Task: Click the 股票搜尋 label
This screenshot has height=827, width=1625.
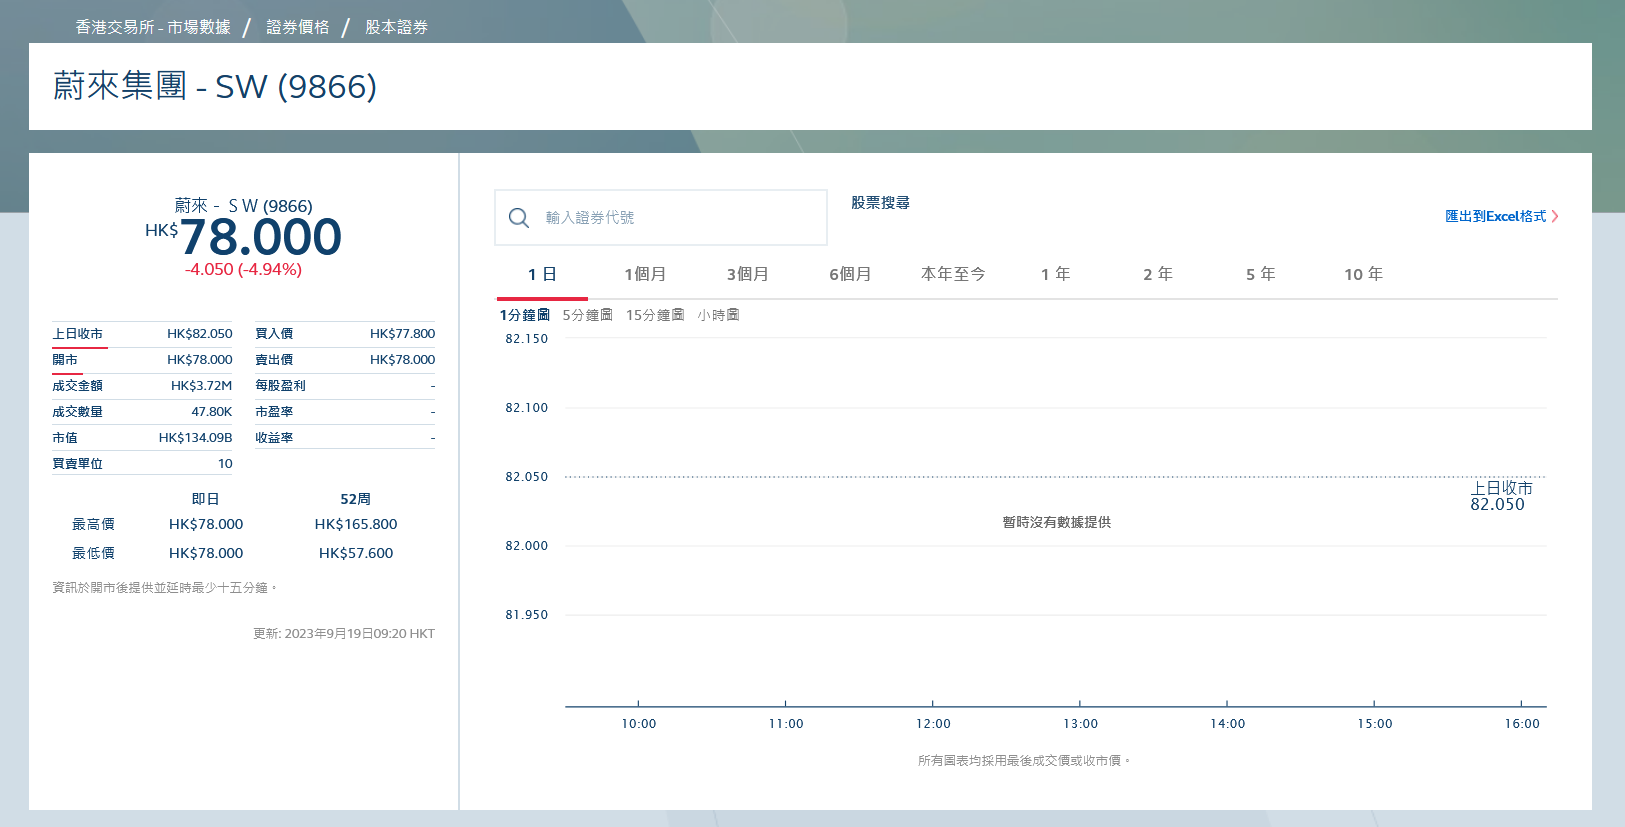Action: (x=880, y=203)
